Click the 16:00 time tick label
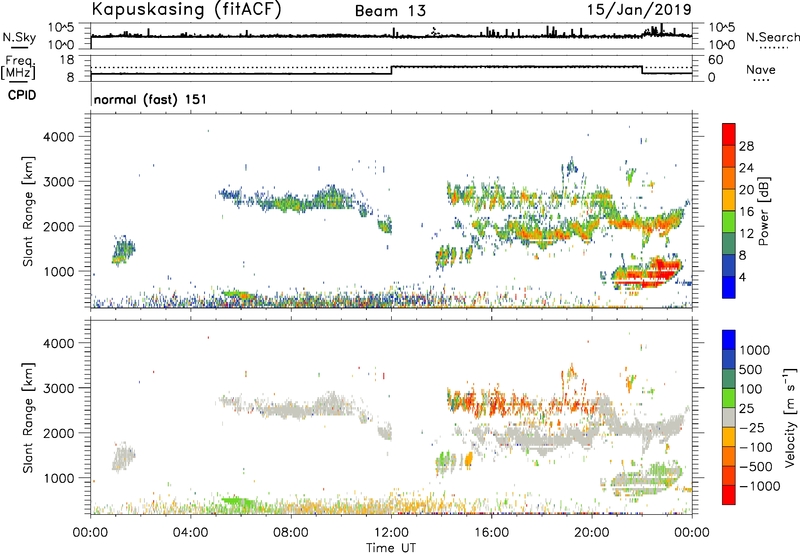The image size is (800, 554). pyautogui.click(x=491, y=533)
